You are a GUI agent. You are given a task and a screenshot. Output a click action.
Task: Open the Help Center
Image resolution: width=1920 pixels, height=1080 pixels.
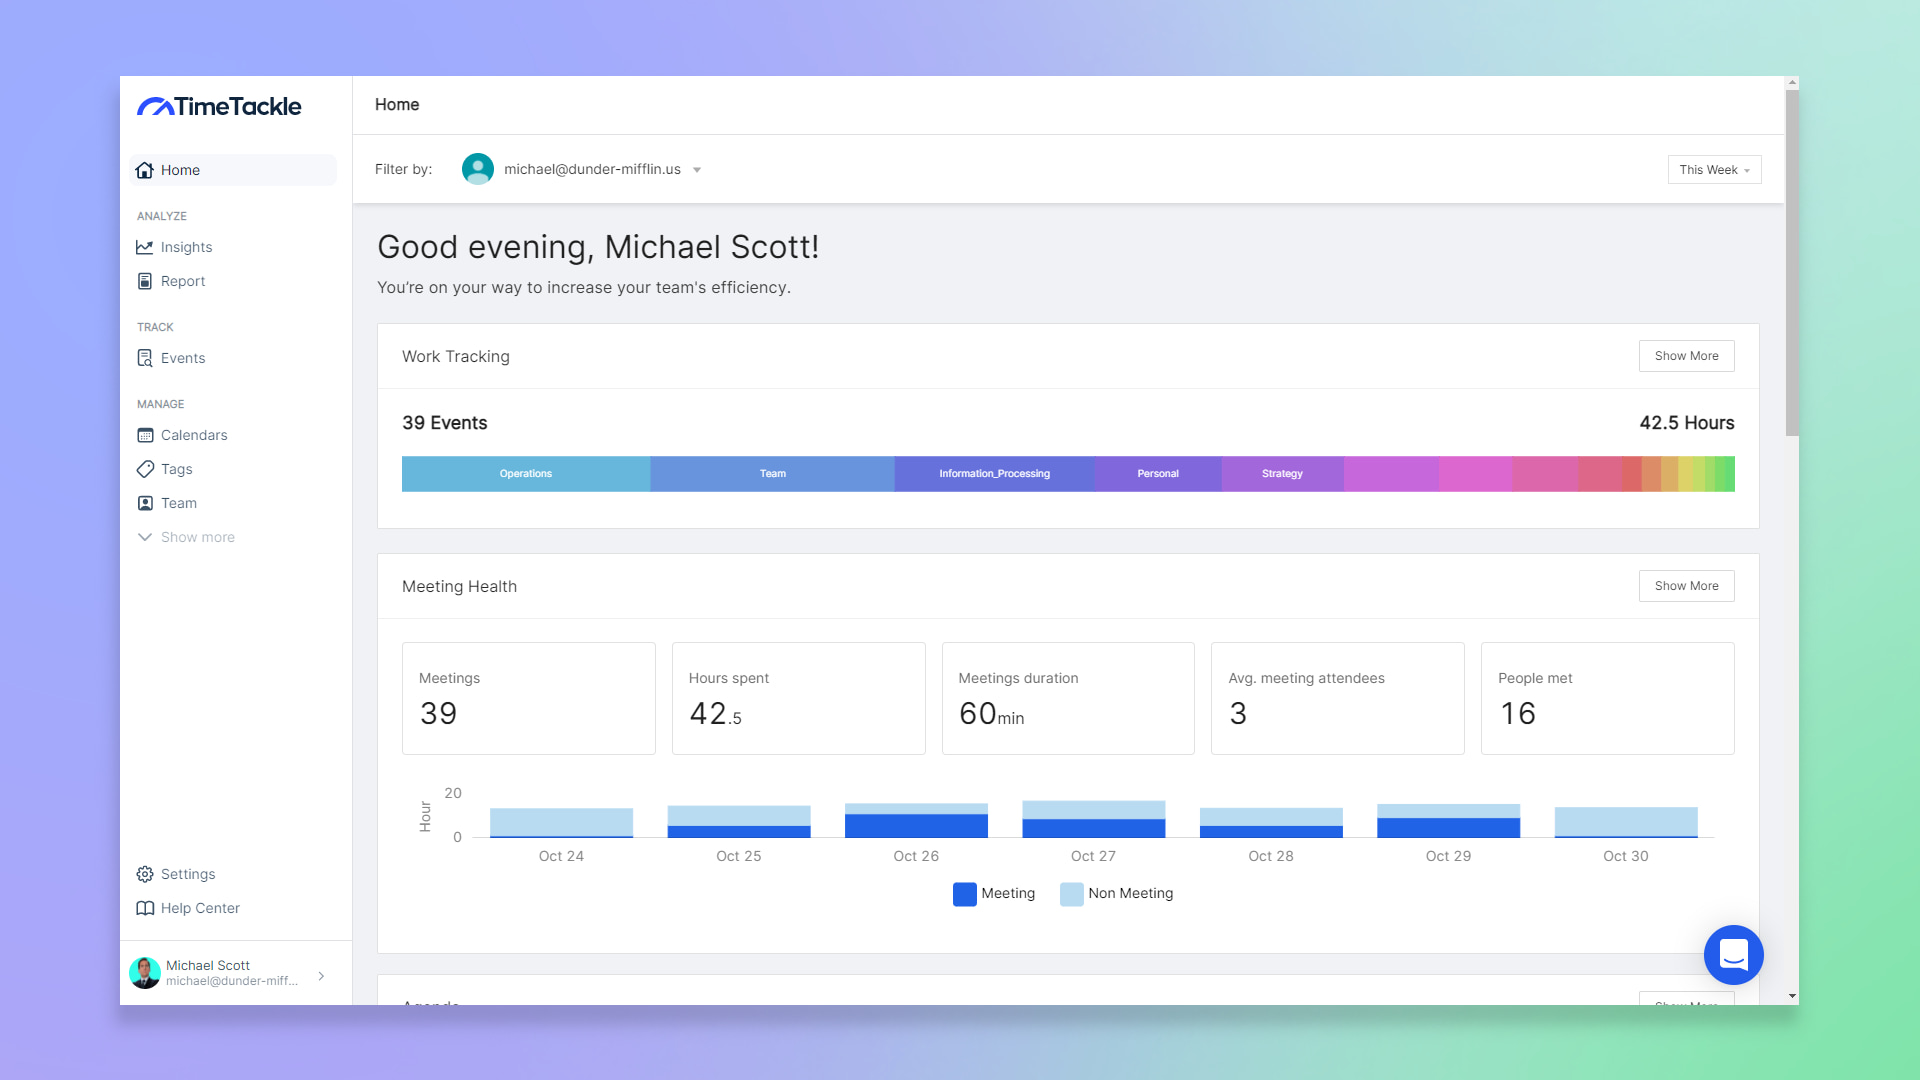tap(200, 908)
